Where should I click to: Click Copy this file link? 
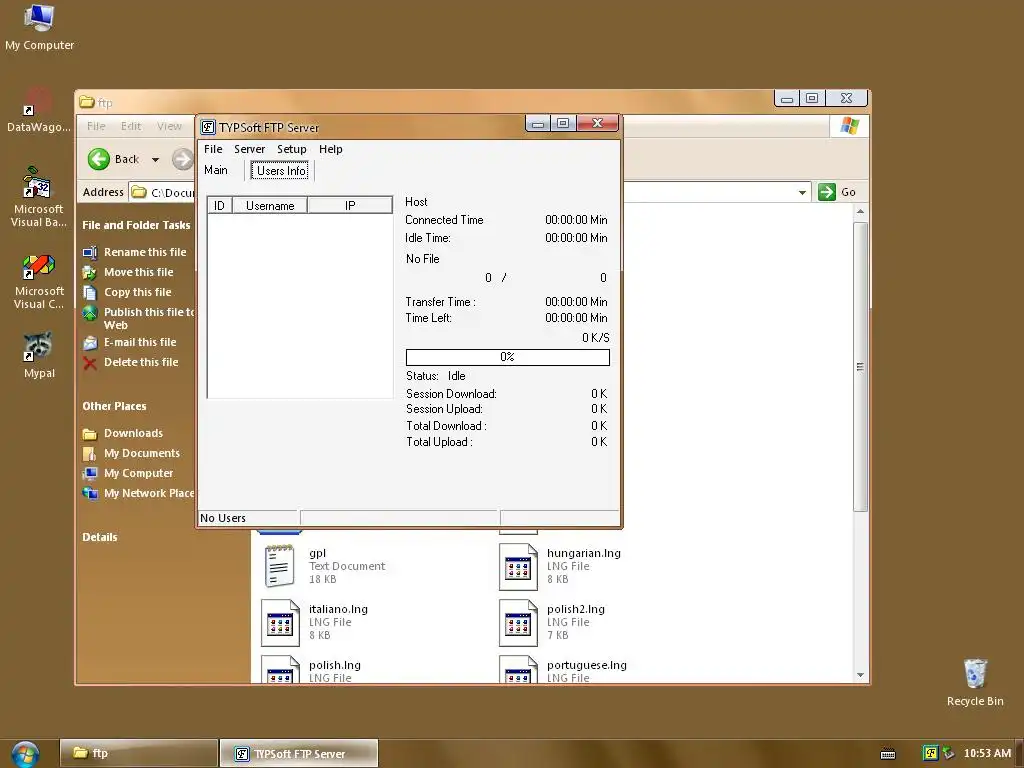click(x=138, y=293)
